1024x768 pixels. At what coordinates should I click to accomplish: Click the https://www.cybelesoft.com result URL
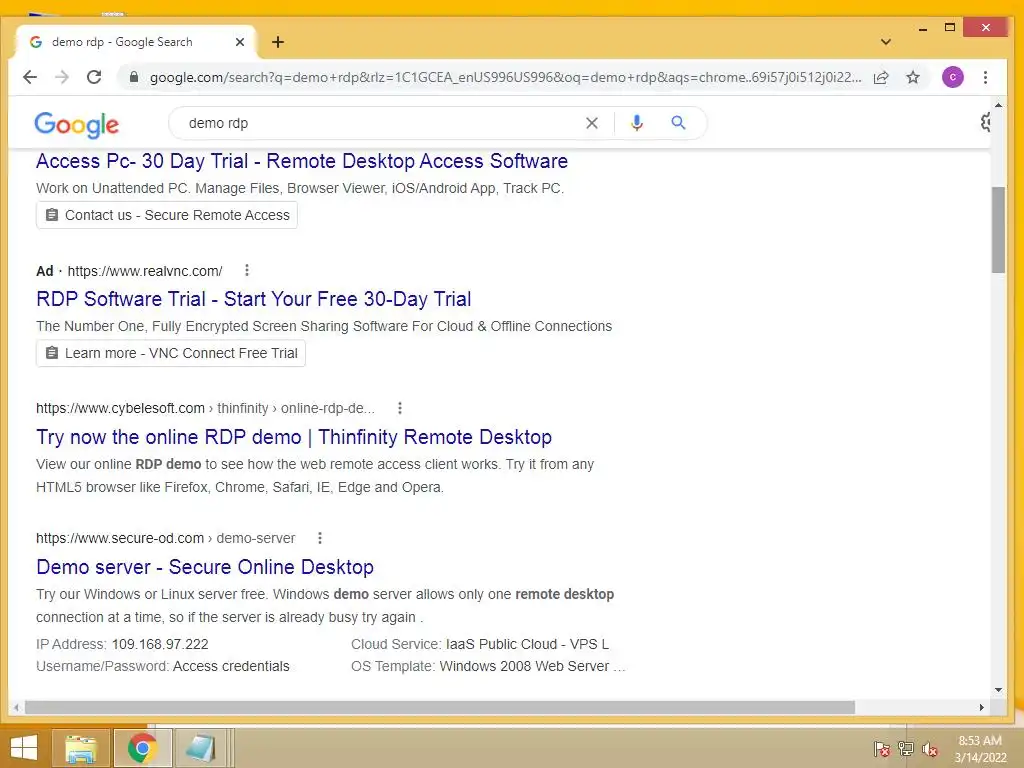click(120, 408)
